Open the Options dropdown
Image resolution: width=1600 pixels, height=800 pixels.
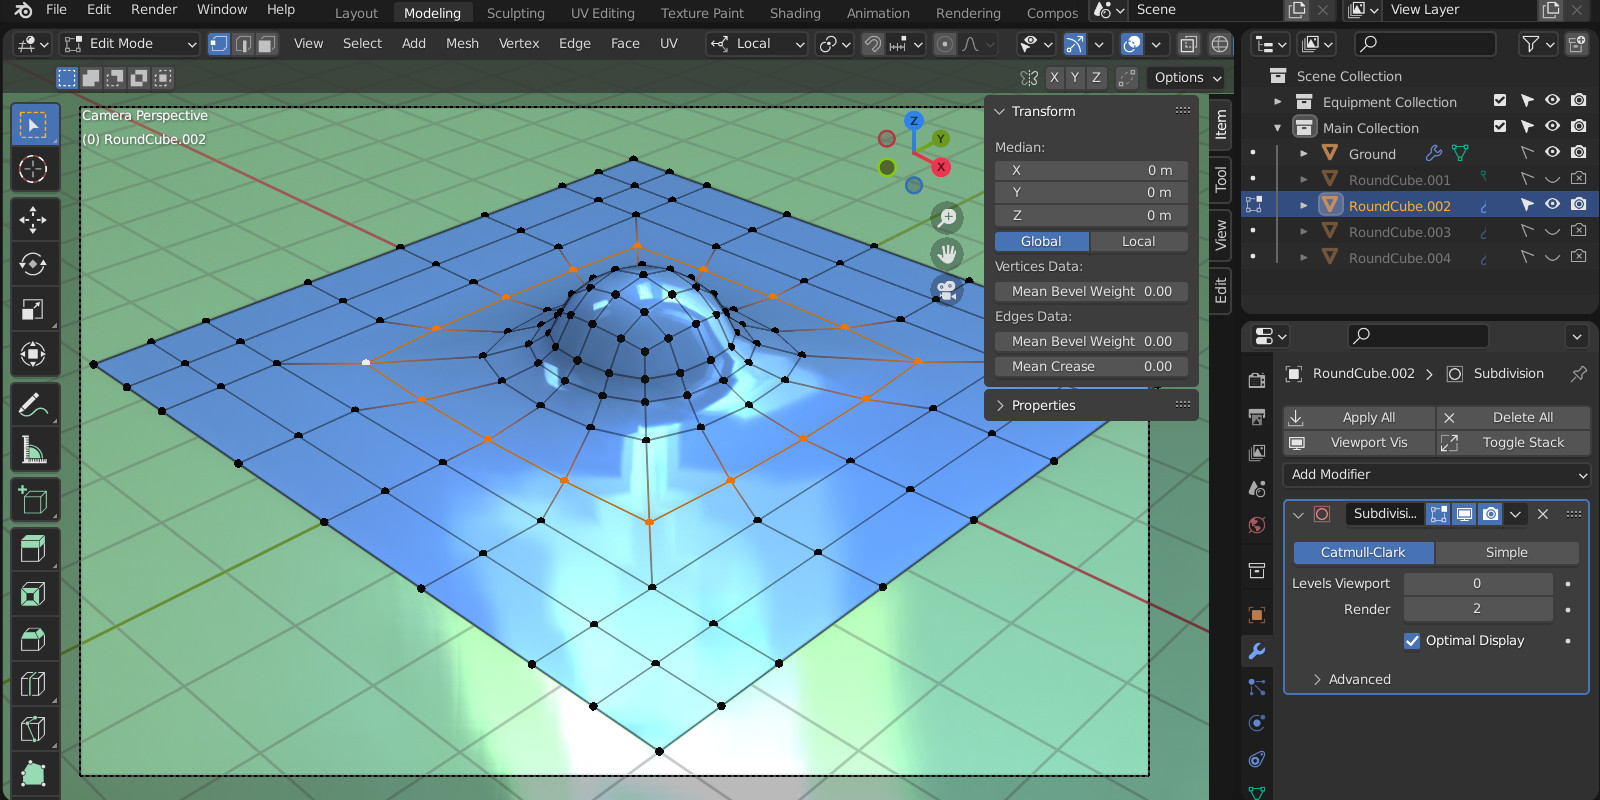coord(1187,77)
